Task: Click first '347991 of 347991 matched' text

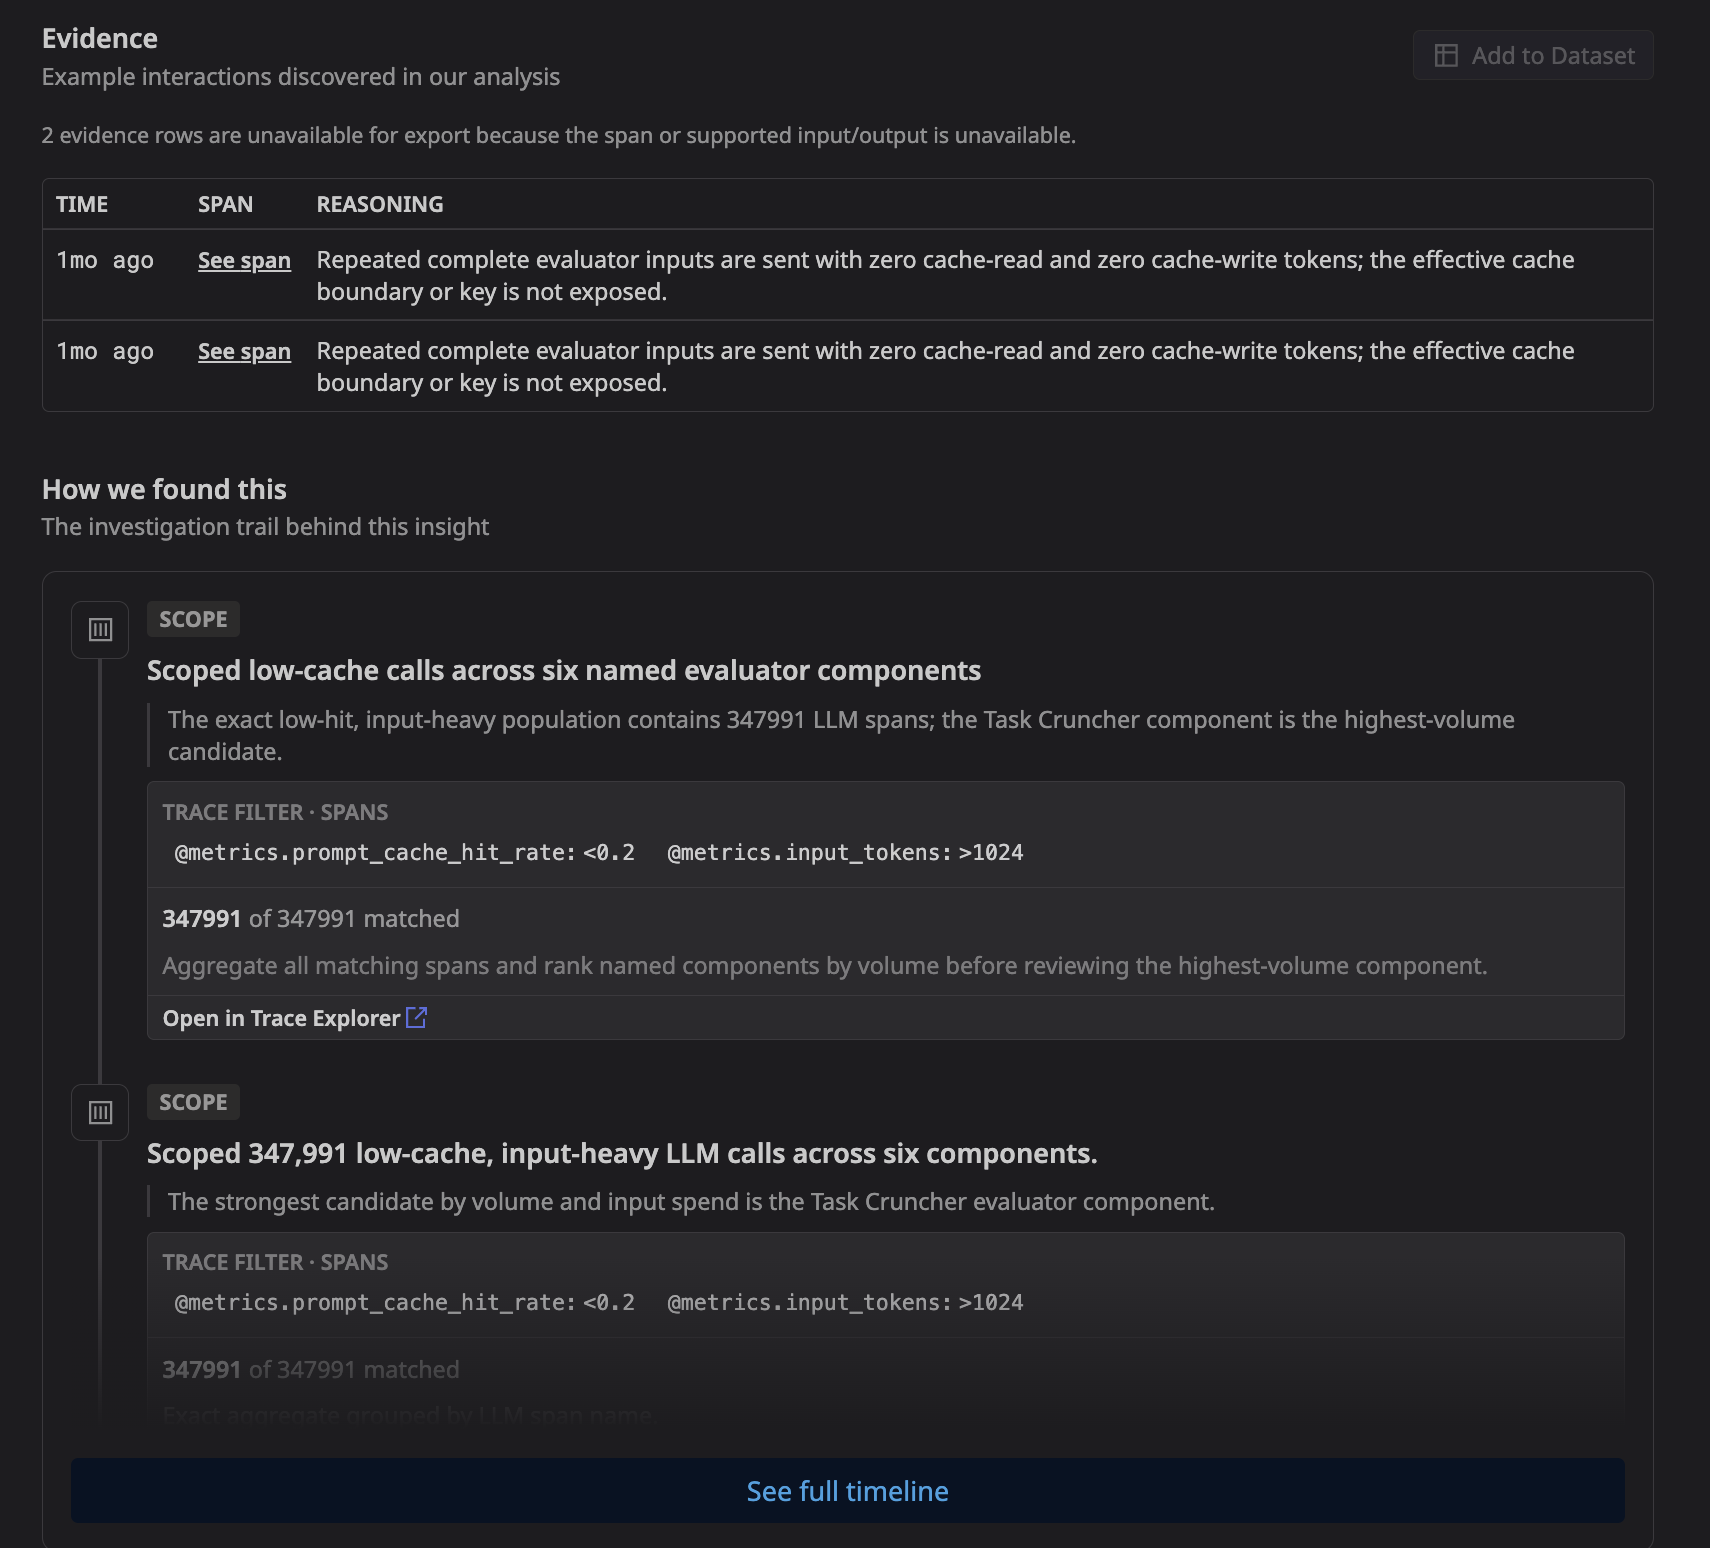Action: pos(311,918)
